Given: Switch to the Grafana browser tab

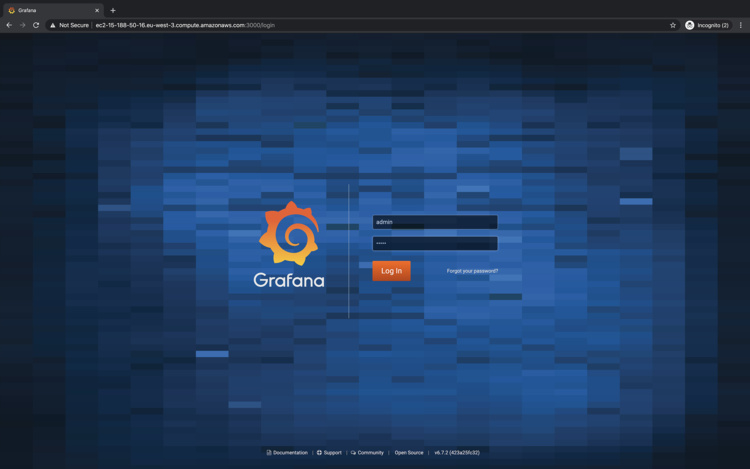Looking at the screenshot, I should click(50, 10).
